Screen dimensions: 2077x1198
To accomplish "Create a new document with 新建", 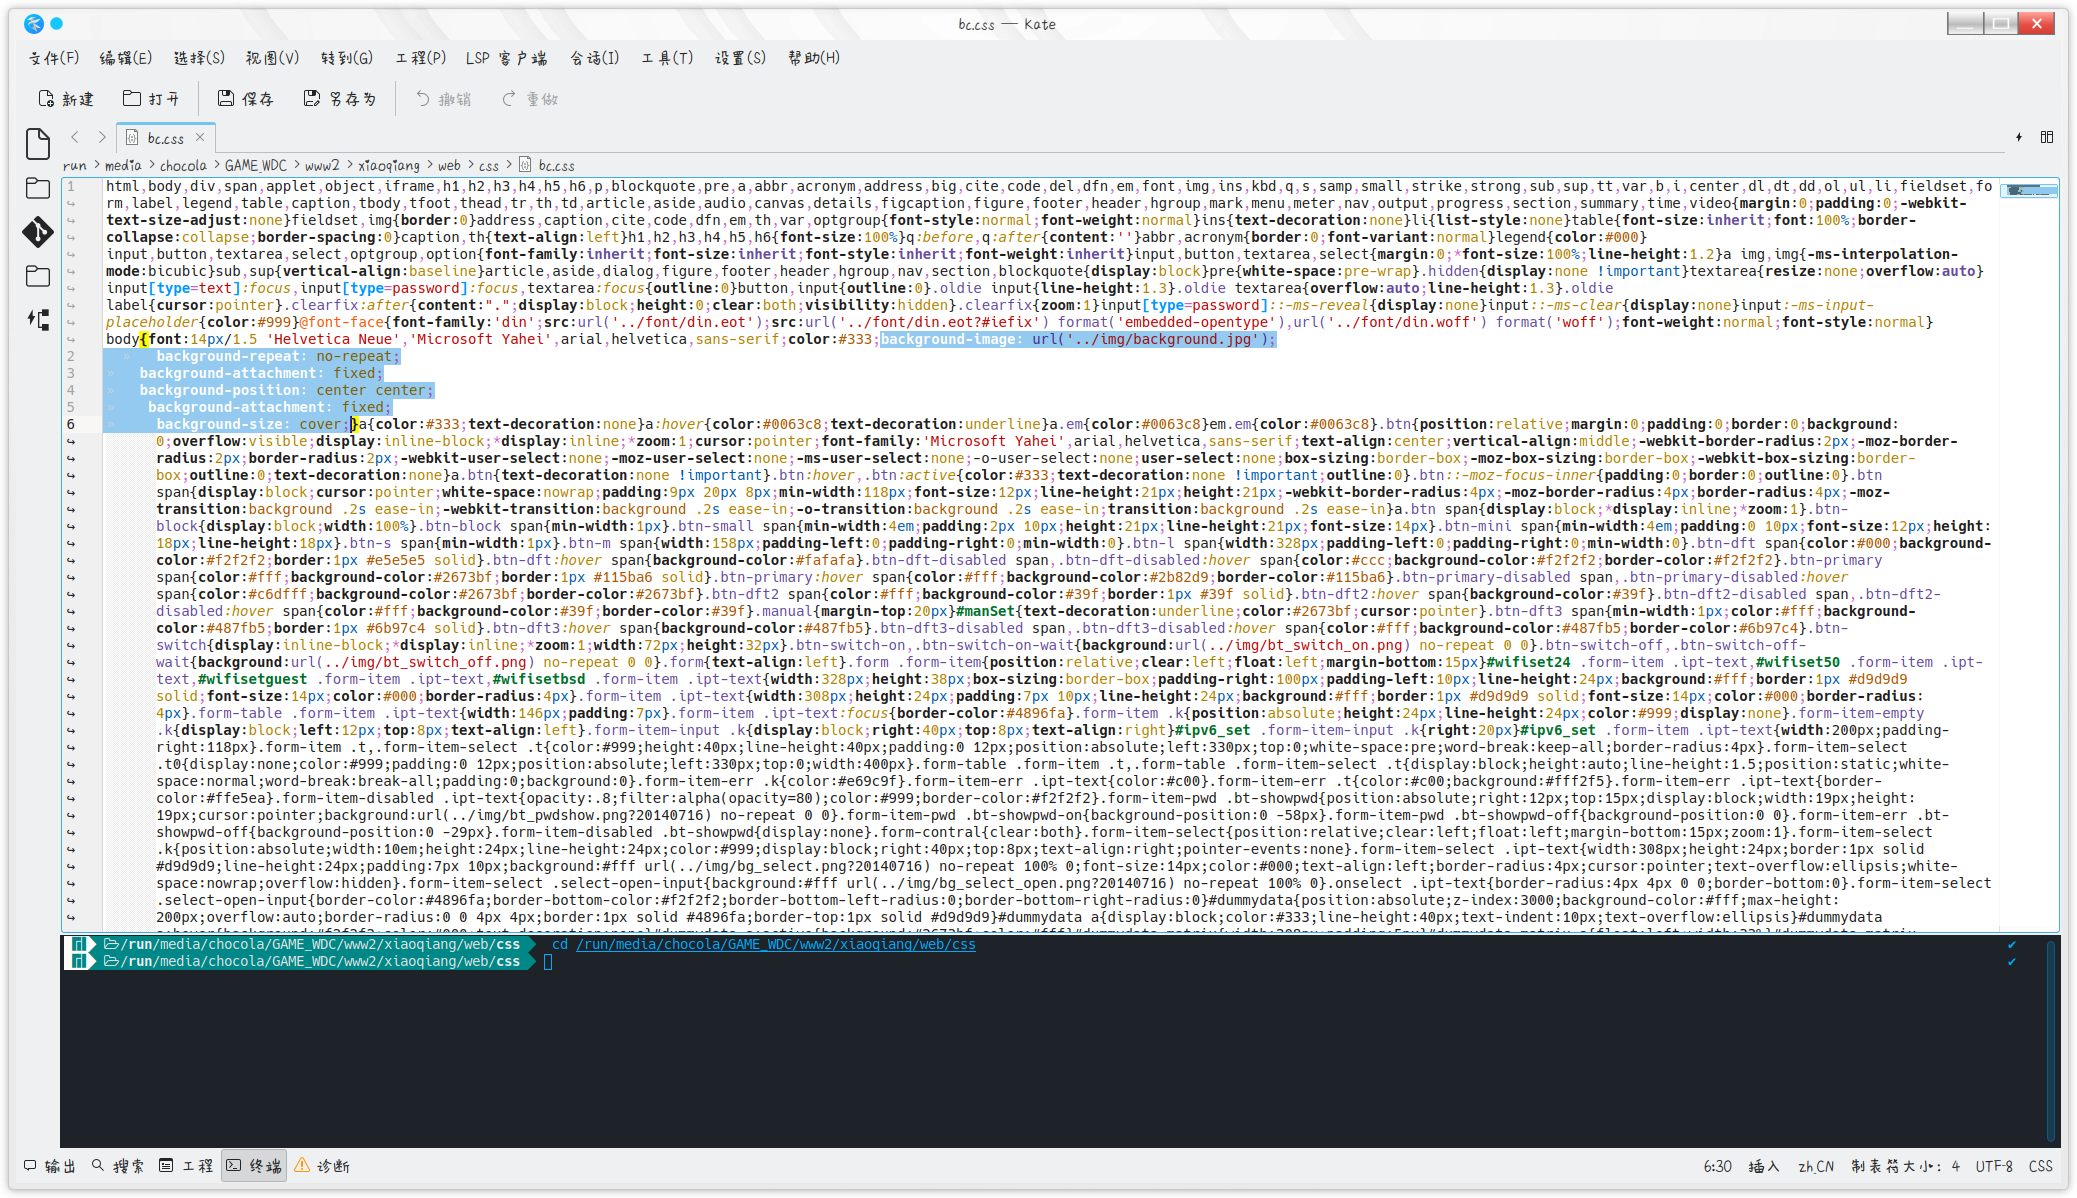I will pos(66,99).
